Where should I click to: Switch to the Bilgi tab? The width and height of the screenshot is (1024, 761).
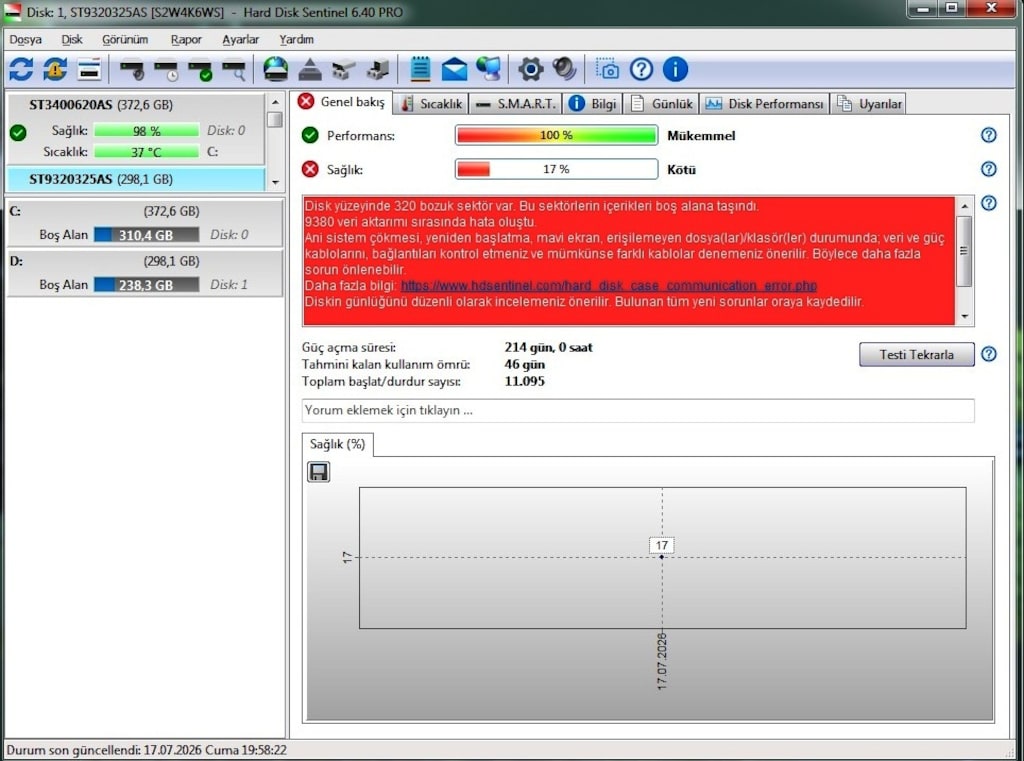(x=593, y=104)
